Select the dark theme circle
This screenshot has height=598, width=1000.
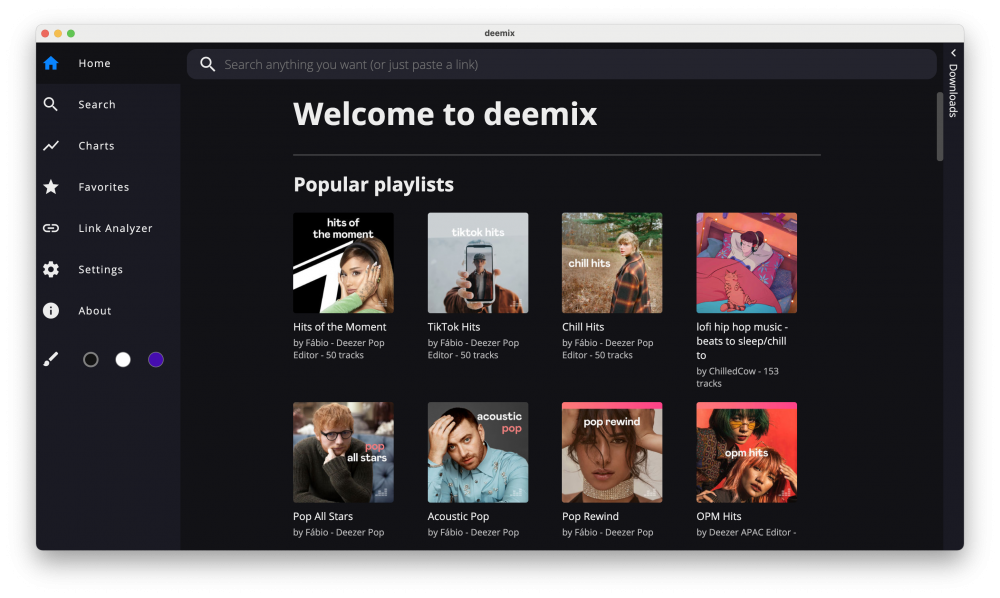(x=91, y=360)
